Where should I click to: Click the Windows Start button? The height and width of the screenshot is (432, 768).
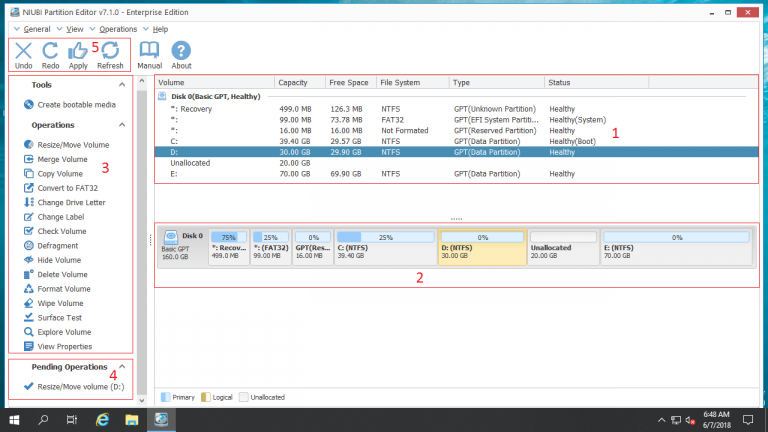click(x=14, y=420)
